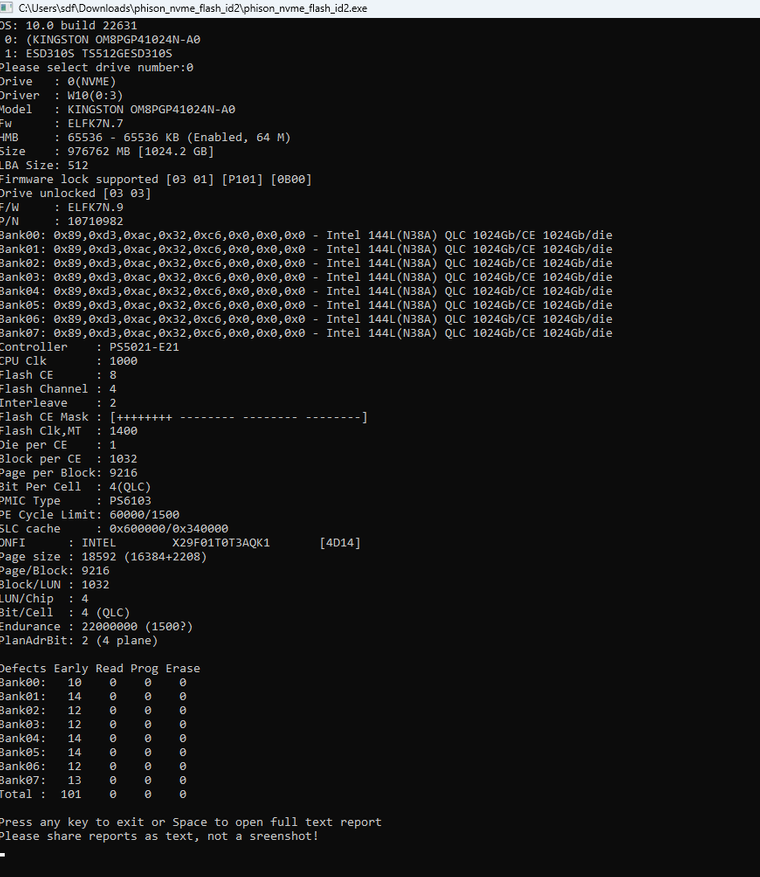The width and height of the screenshot is (760, 877).
Task: Click the Bank01 flash ID line
Action: [306, 249]
